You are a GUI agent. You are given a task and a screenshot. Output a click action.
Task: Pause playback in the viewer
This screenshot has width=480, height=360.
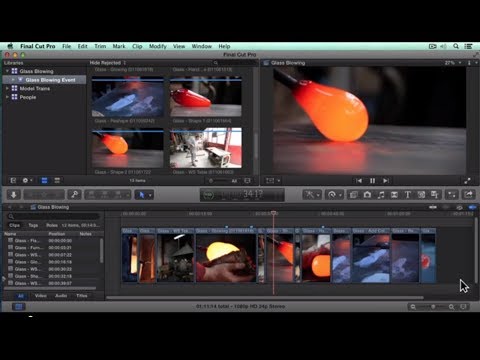pos(372,181)
